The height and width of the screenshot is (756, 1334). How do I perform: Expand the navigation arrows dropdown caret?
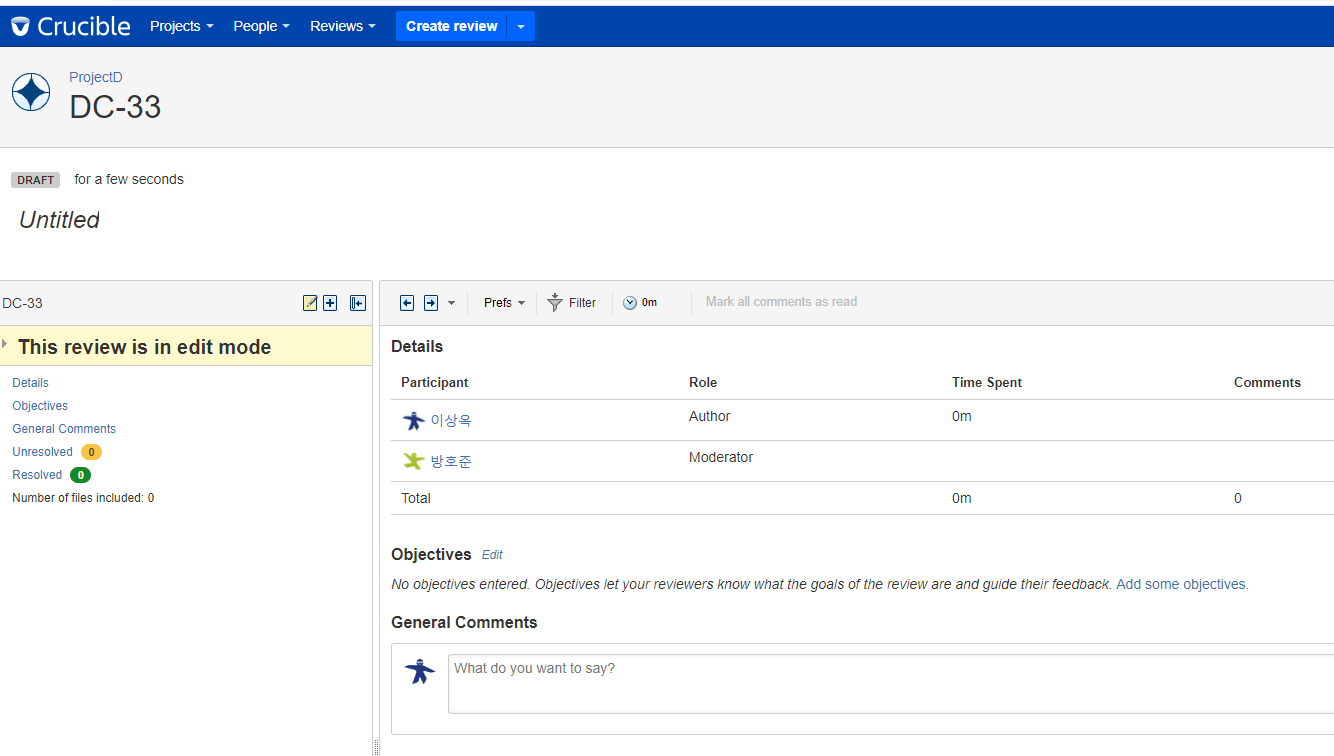[x=451, y=303]
